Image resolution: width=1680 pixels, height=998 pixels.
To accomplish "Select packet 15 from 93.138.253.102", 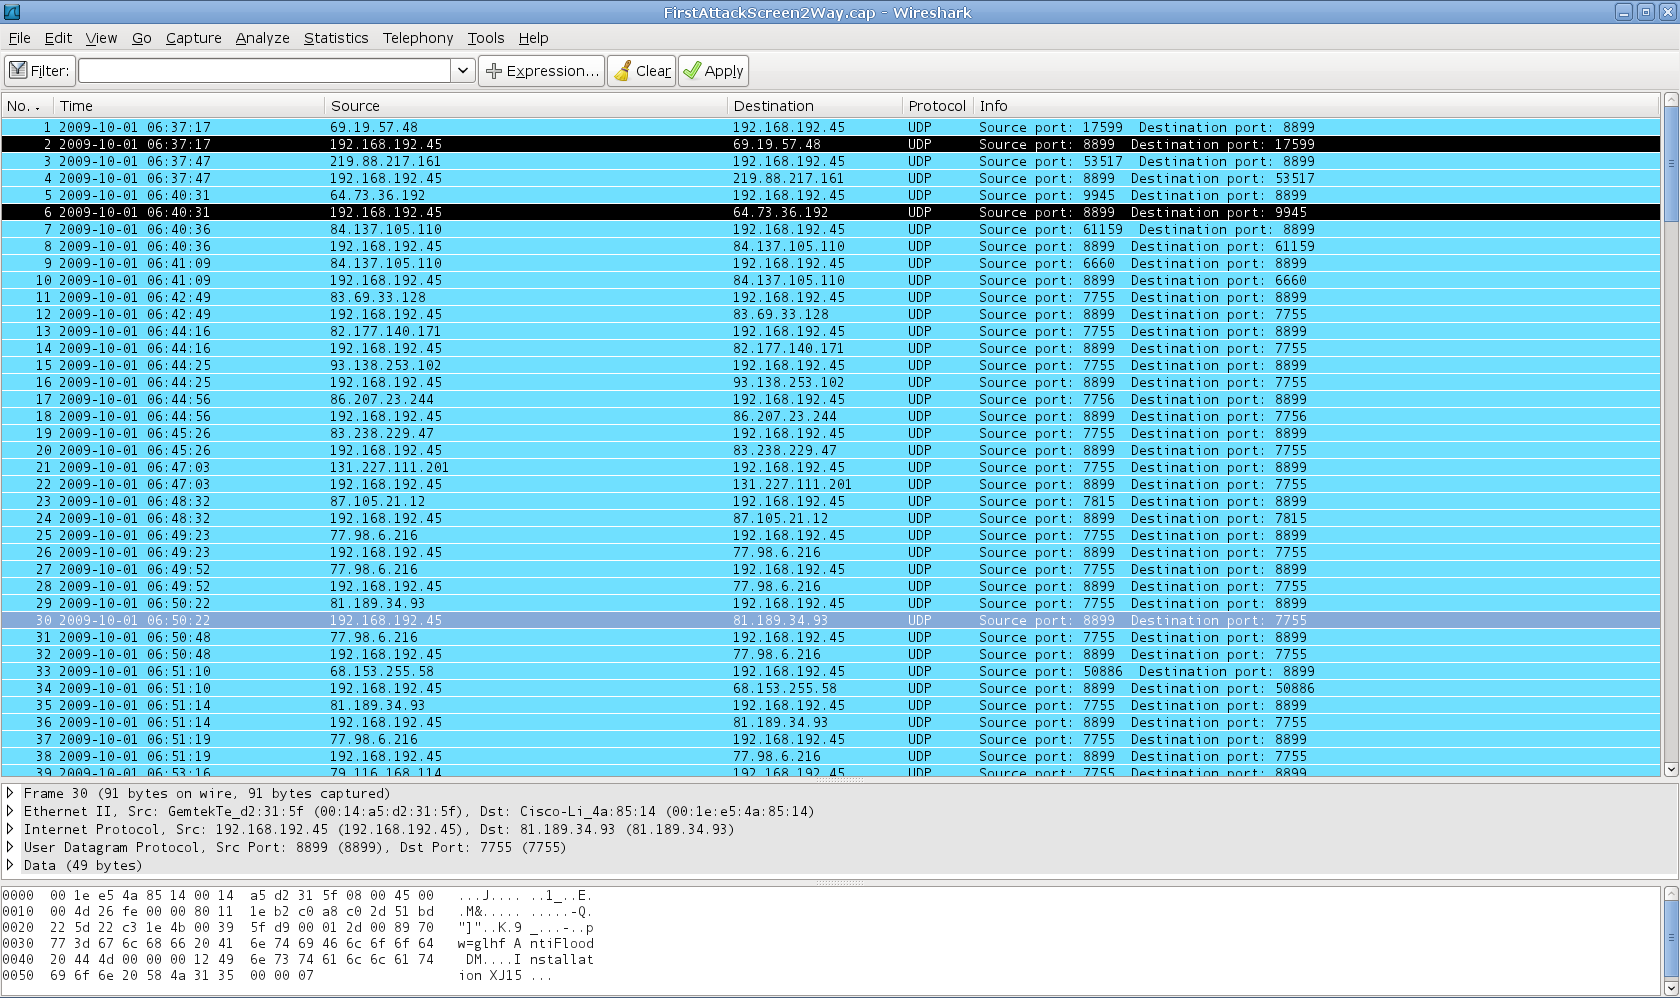I will (x=830, y=365).
